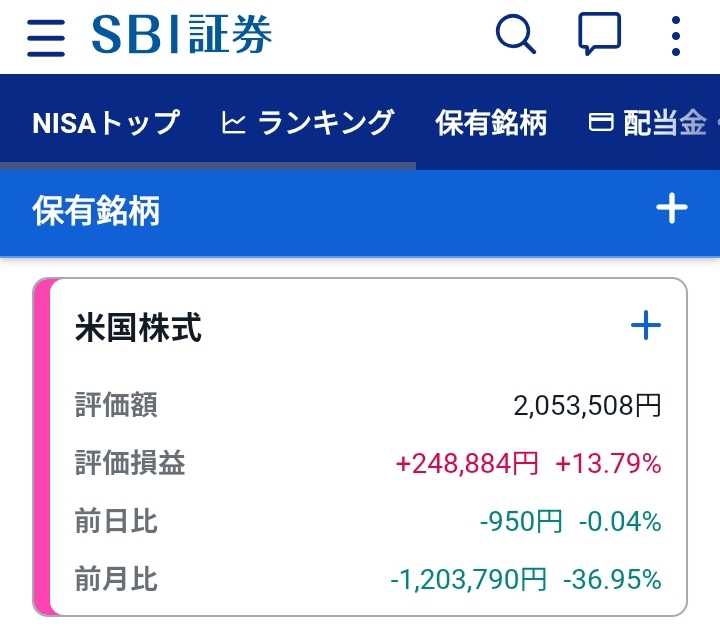Open the hamburger menu
720x629 pixels.
pos(46,38)
